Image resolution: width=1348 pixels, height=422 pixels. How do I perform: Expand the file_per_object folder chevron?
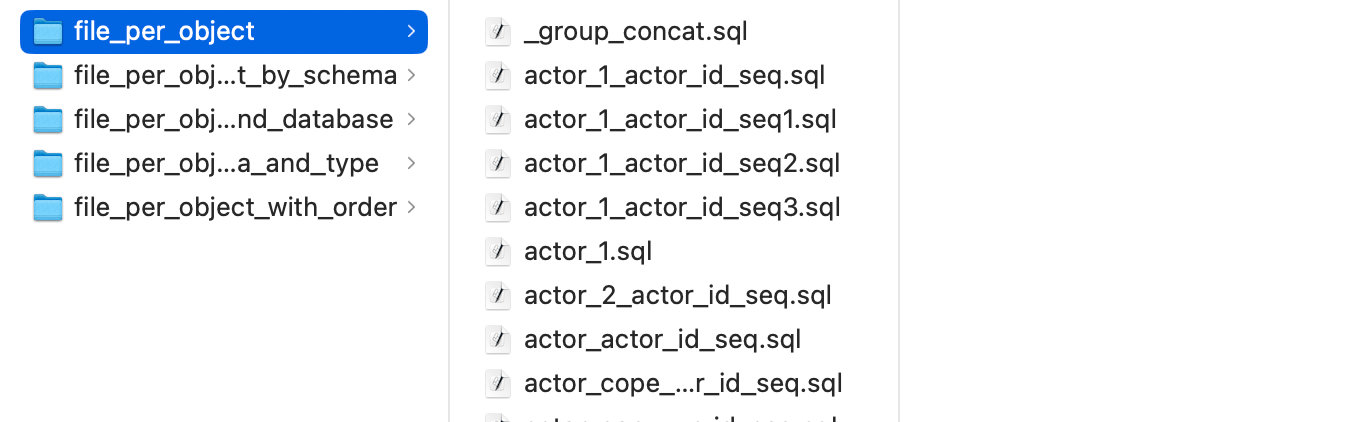(x=411, y=32)
